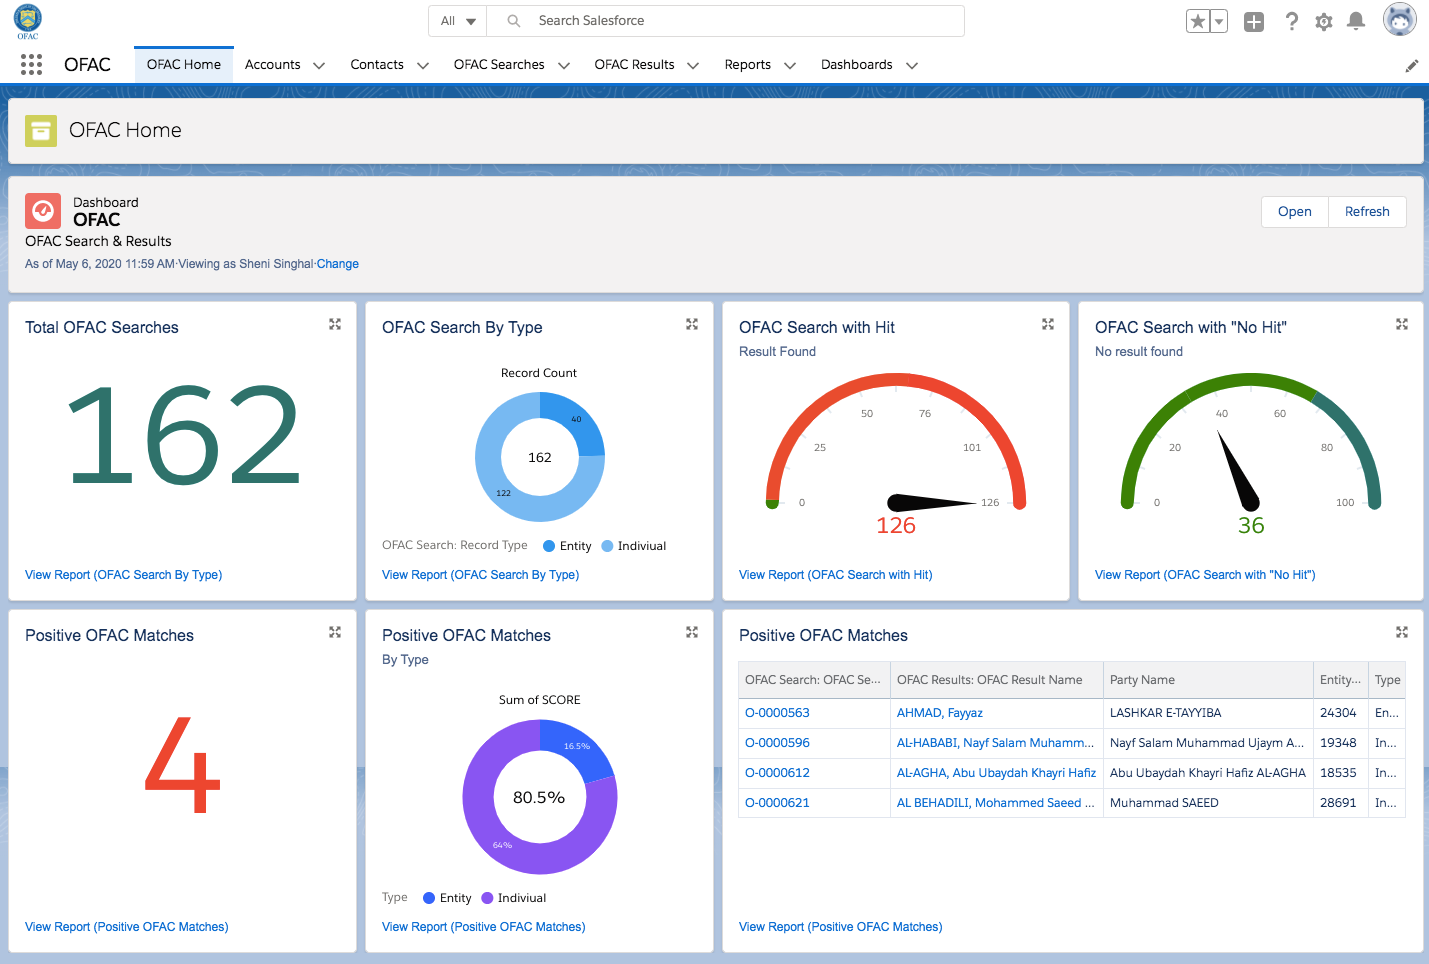Expand the Total OFAC Searches widget
Viewport: 1429px width, 964px height.
(335, 324)
